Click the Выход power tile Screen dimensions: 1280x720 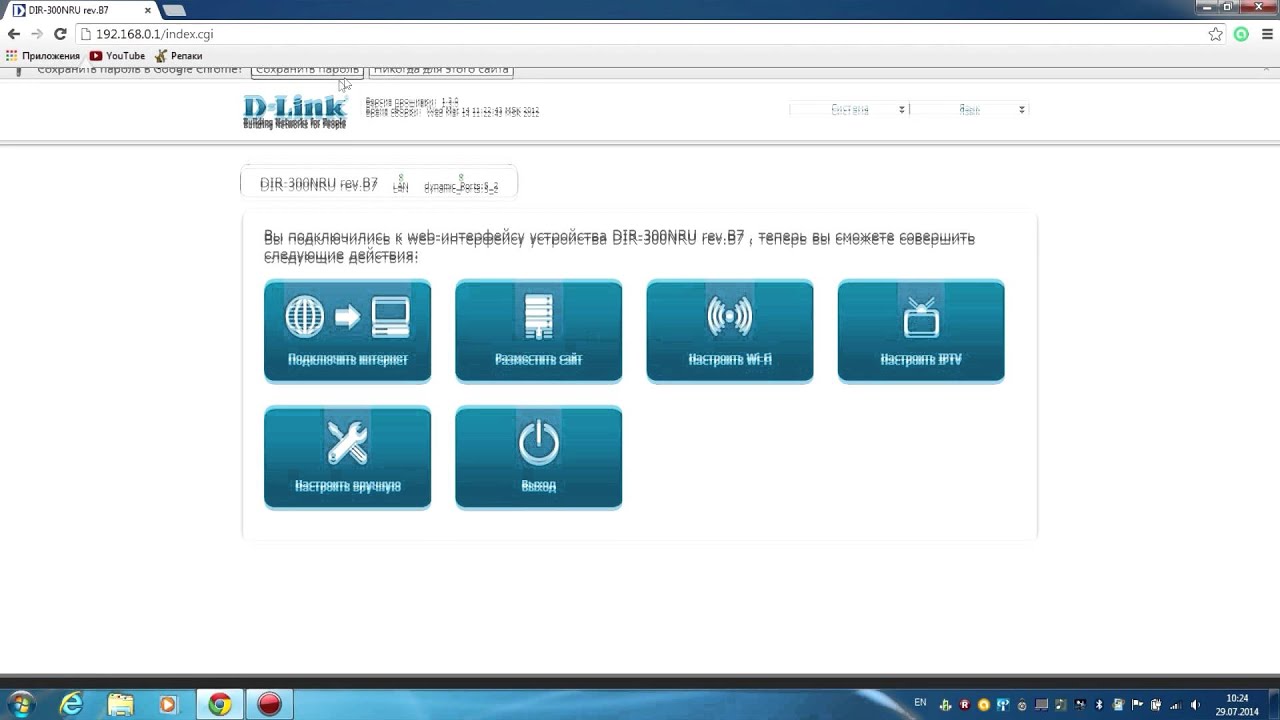538,457
